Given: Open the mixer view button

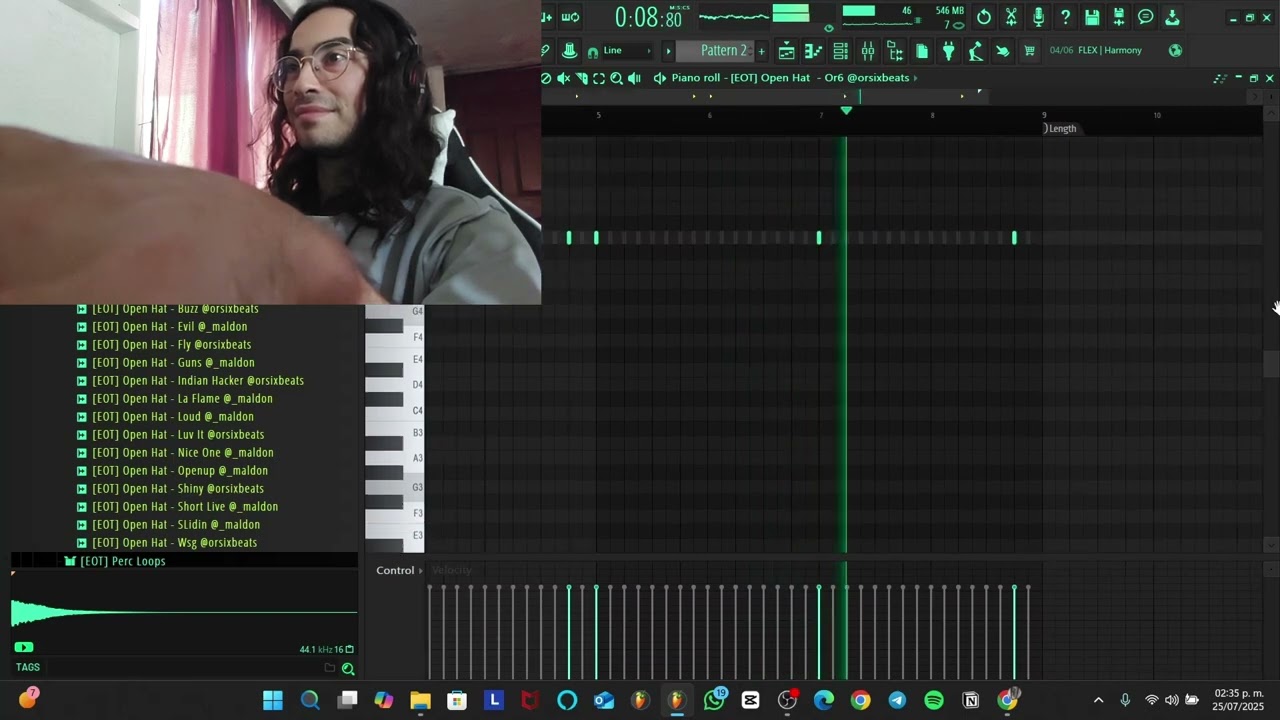Looking at the screenshot, I should click(867, 51).
